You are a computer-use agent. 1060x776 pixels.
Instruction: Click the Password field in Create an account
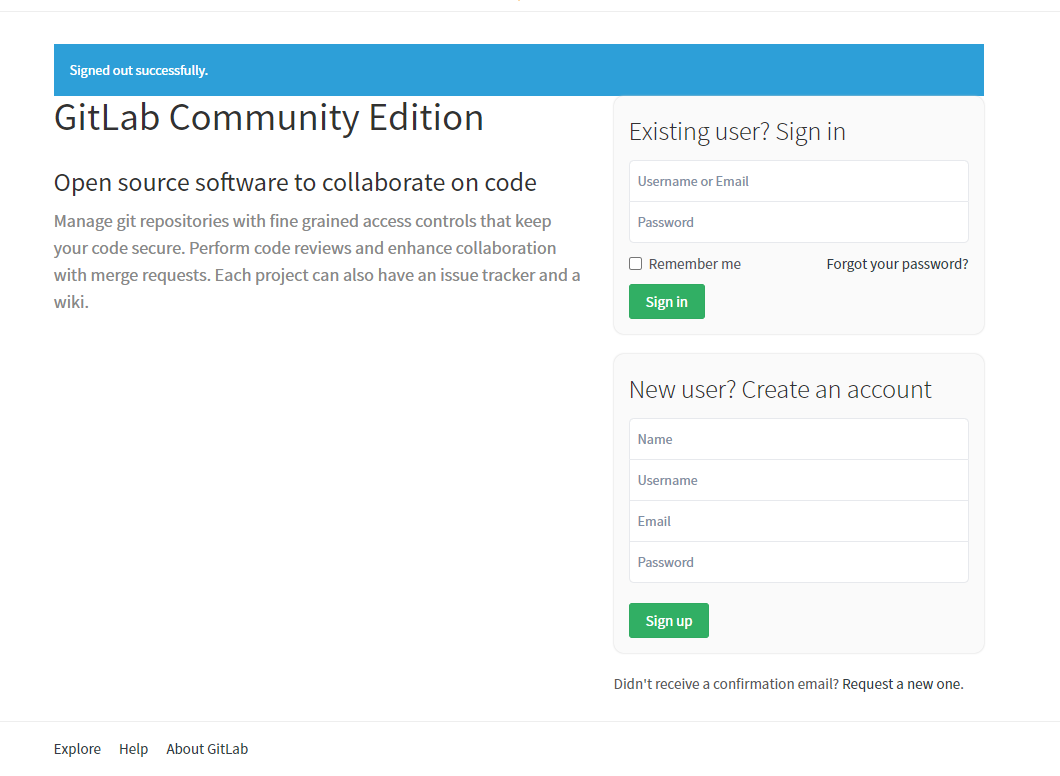[x=798, y=562]
